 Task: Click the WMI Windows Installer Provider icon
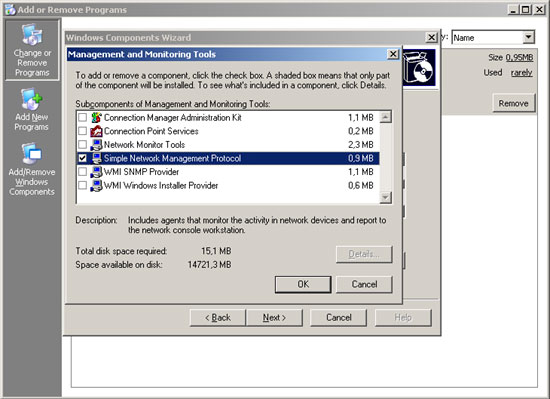(96, 185)
